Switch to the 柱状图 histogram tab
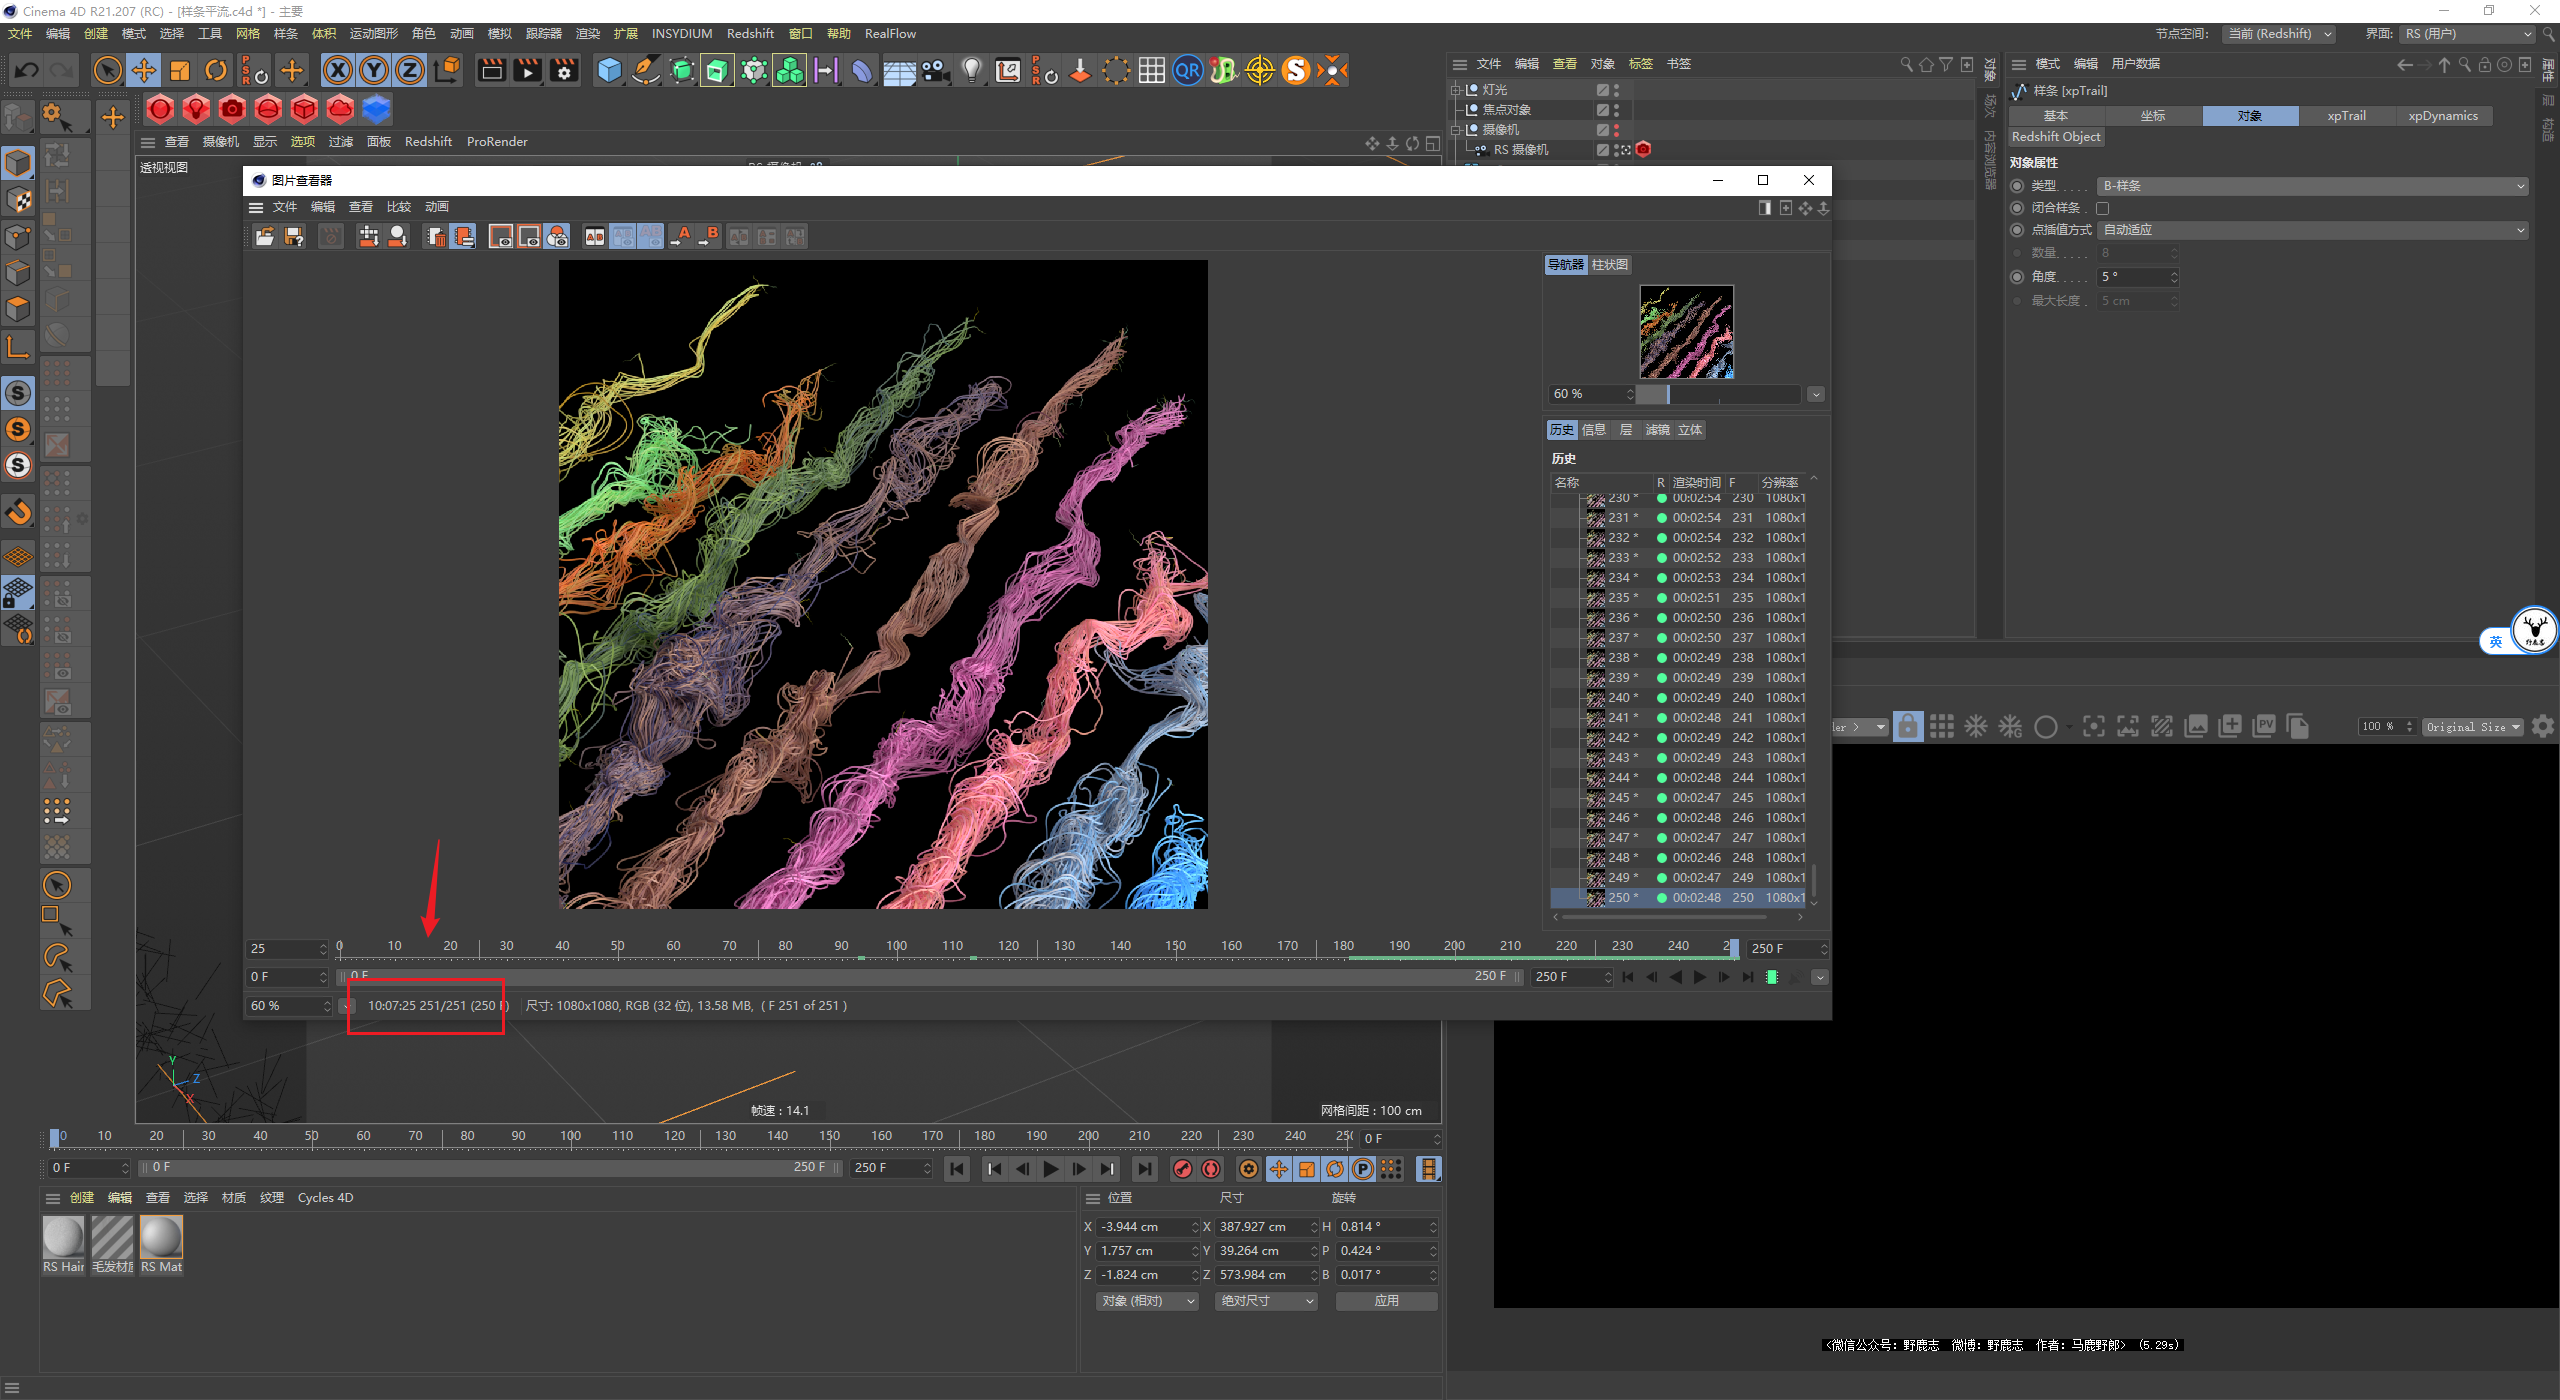This screenshot has height=1400, width=2560. click(1609, 265)
